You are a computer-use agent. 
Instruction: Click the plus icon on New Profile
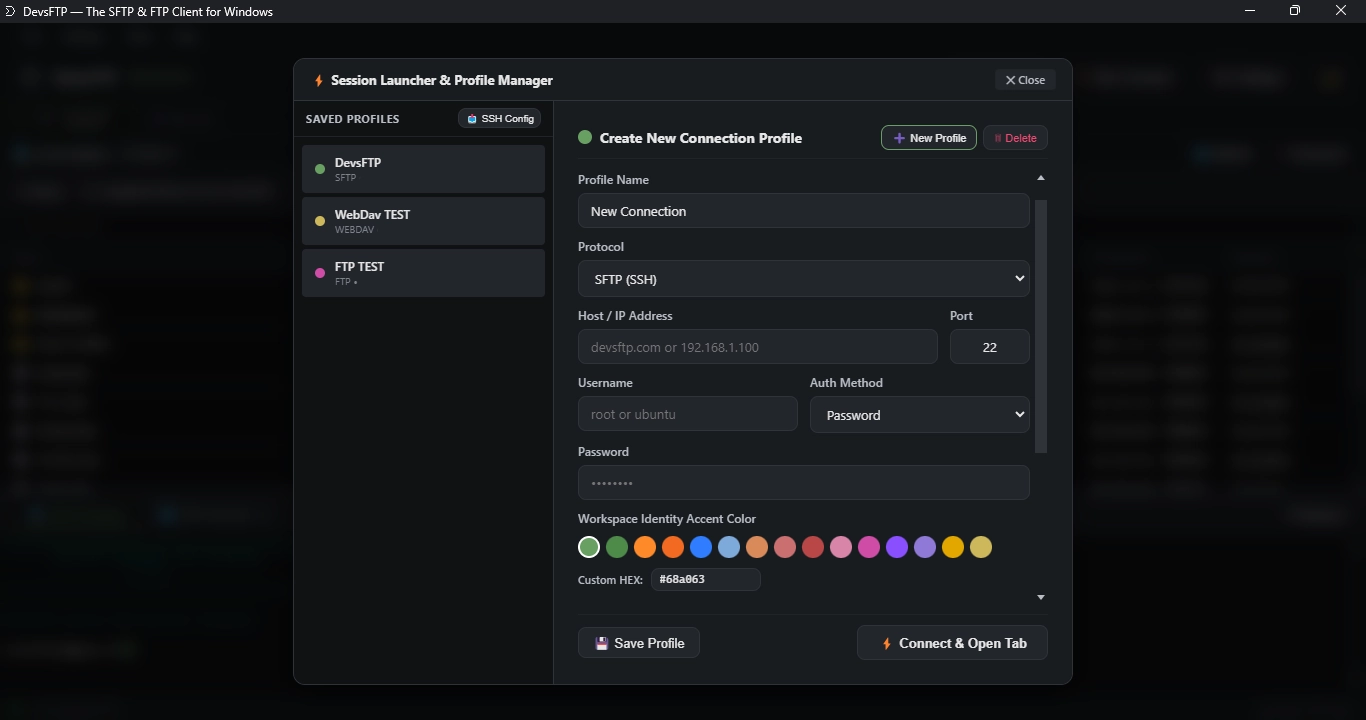coord(899,138)
